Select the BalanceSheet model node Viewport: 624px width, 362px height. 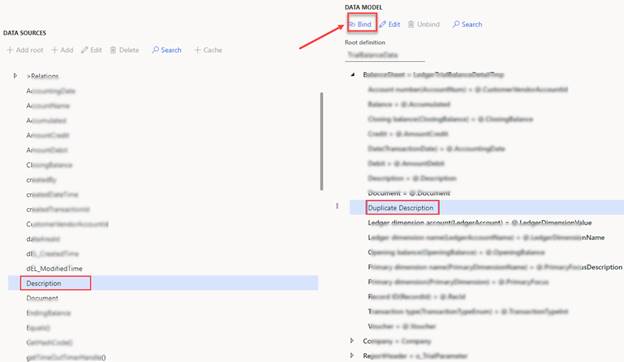pyautogui.click(x=433, y=74)
